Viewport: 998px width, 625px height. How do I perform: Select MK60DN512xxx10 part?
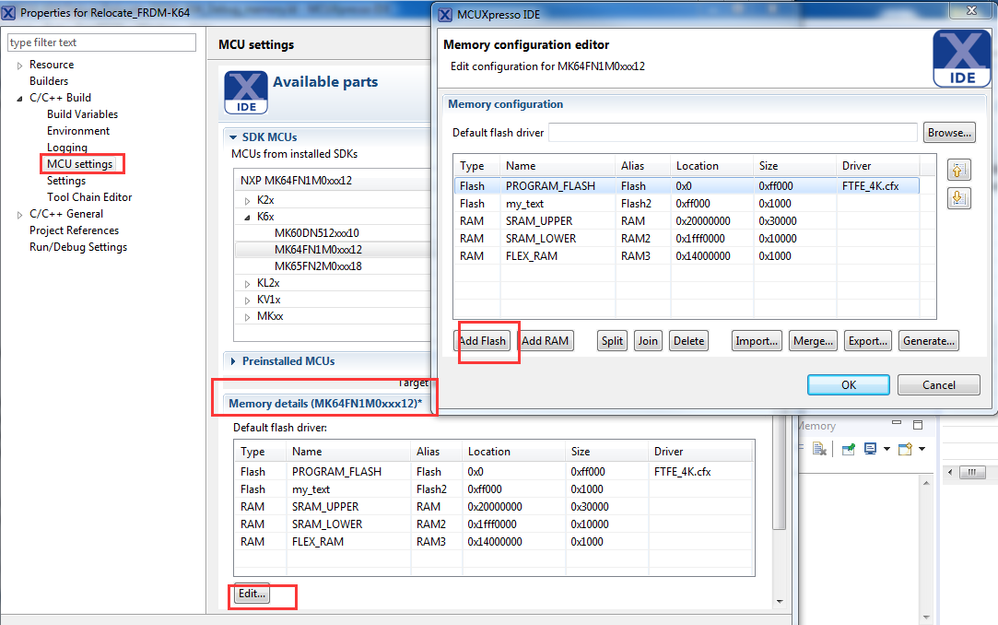(x=317, y=233)
